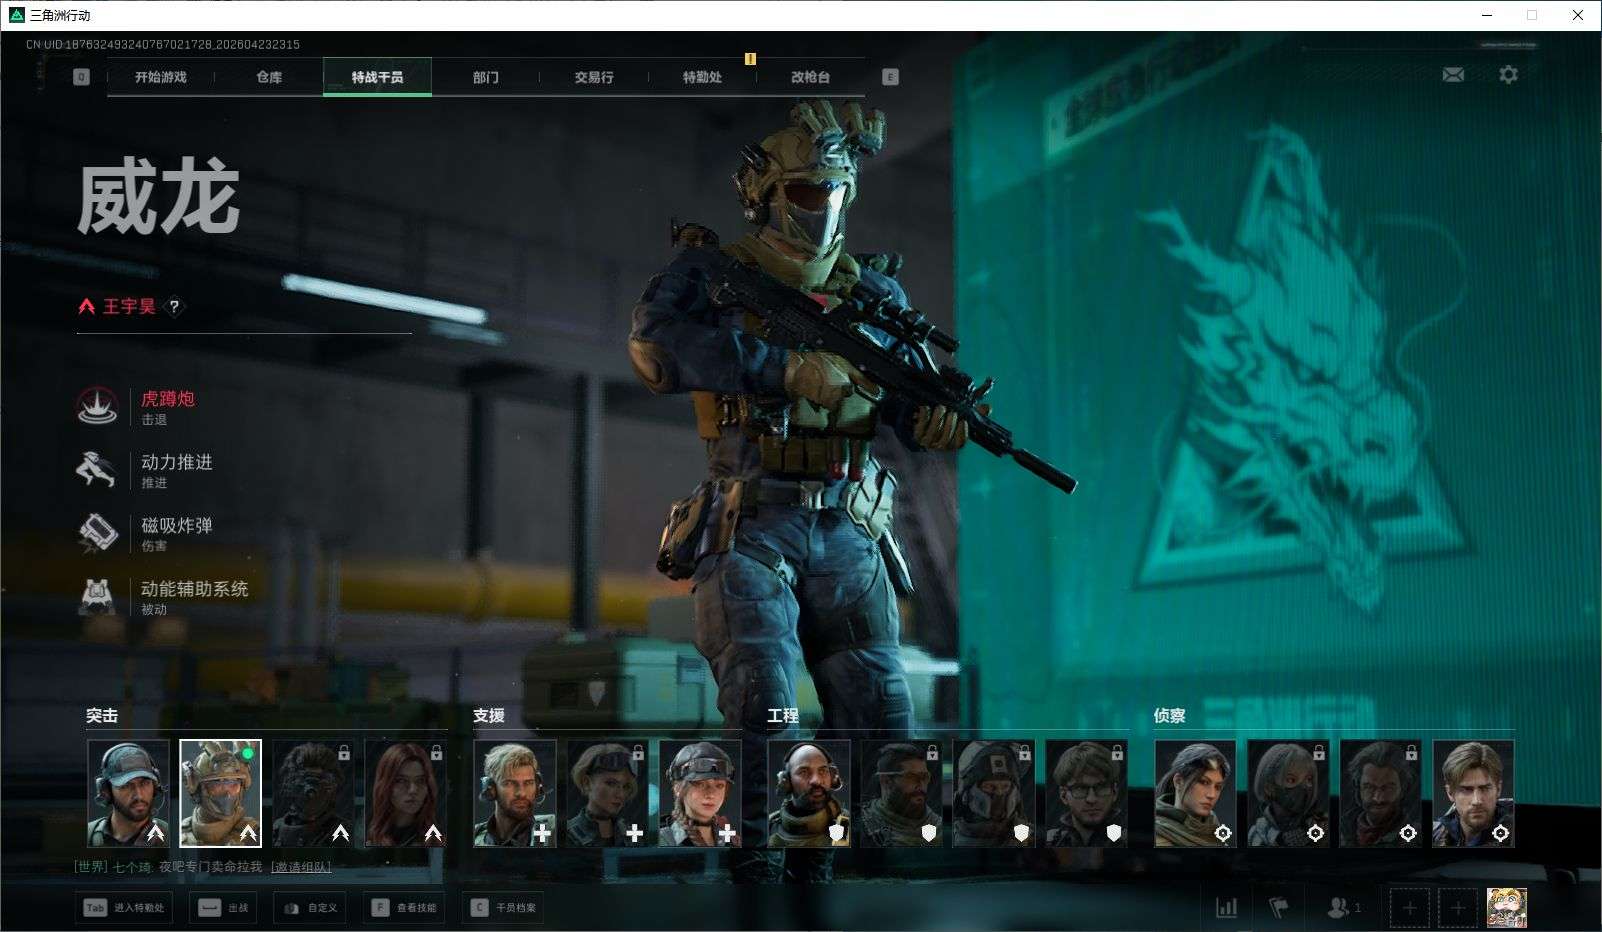Screen dimensions: 1602x932
Task: Select the locked 支援 operator with goggles
Action: [x=607, y=793]
